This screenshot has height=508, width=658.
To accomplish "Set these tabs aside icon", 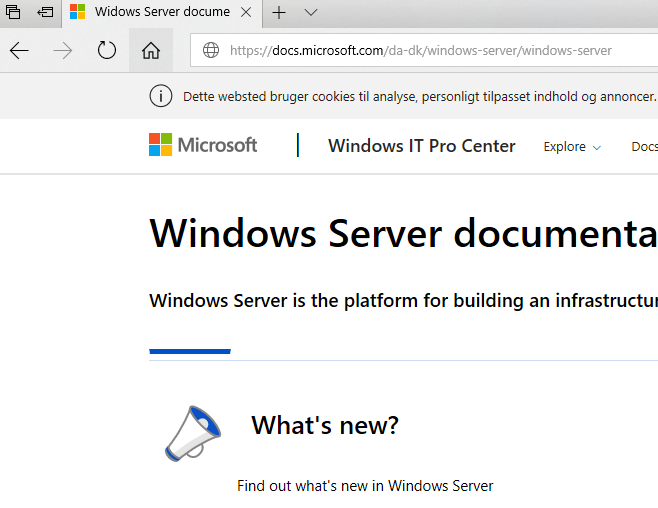I will [x=45, y=12].
